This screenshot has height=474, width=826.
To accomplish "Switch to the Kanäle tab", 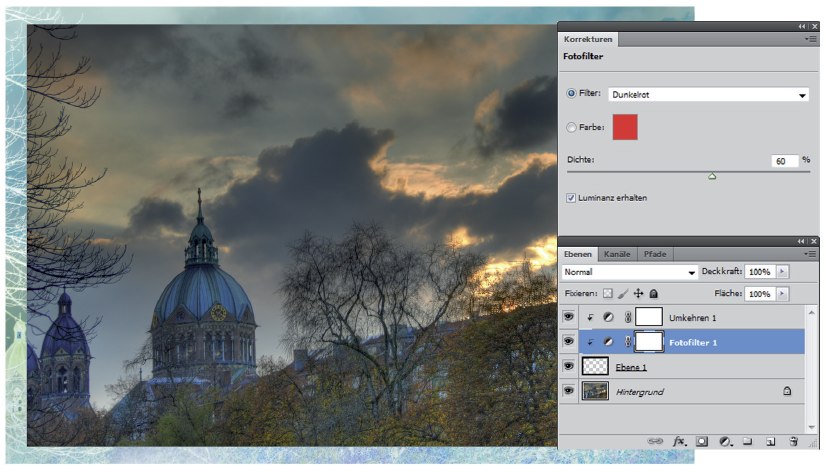I will [x=616, y=254].
